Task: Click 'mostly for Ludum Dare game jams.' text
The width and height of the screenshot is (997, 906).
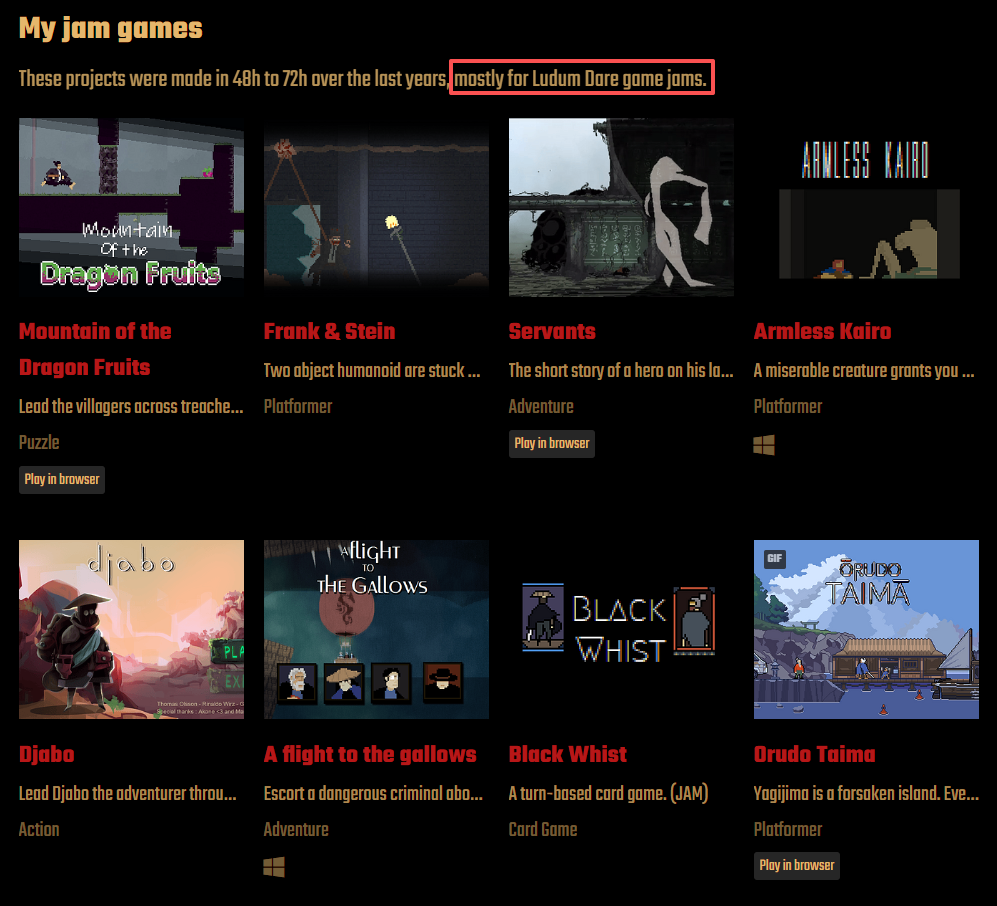Action: pyautogui.click(x=581, y=79)
